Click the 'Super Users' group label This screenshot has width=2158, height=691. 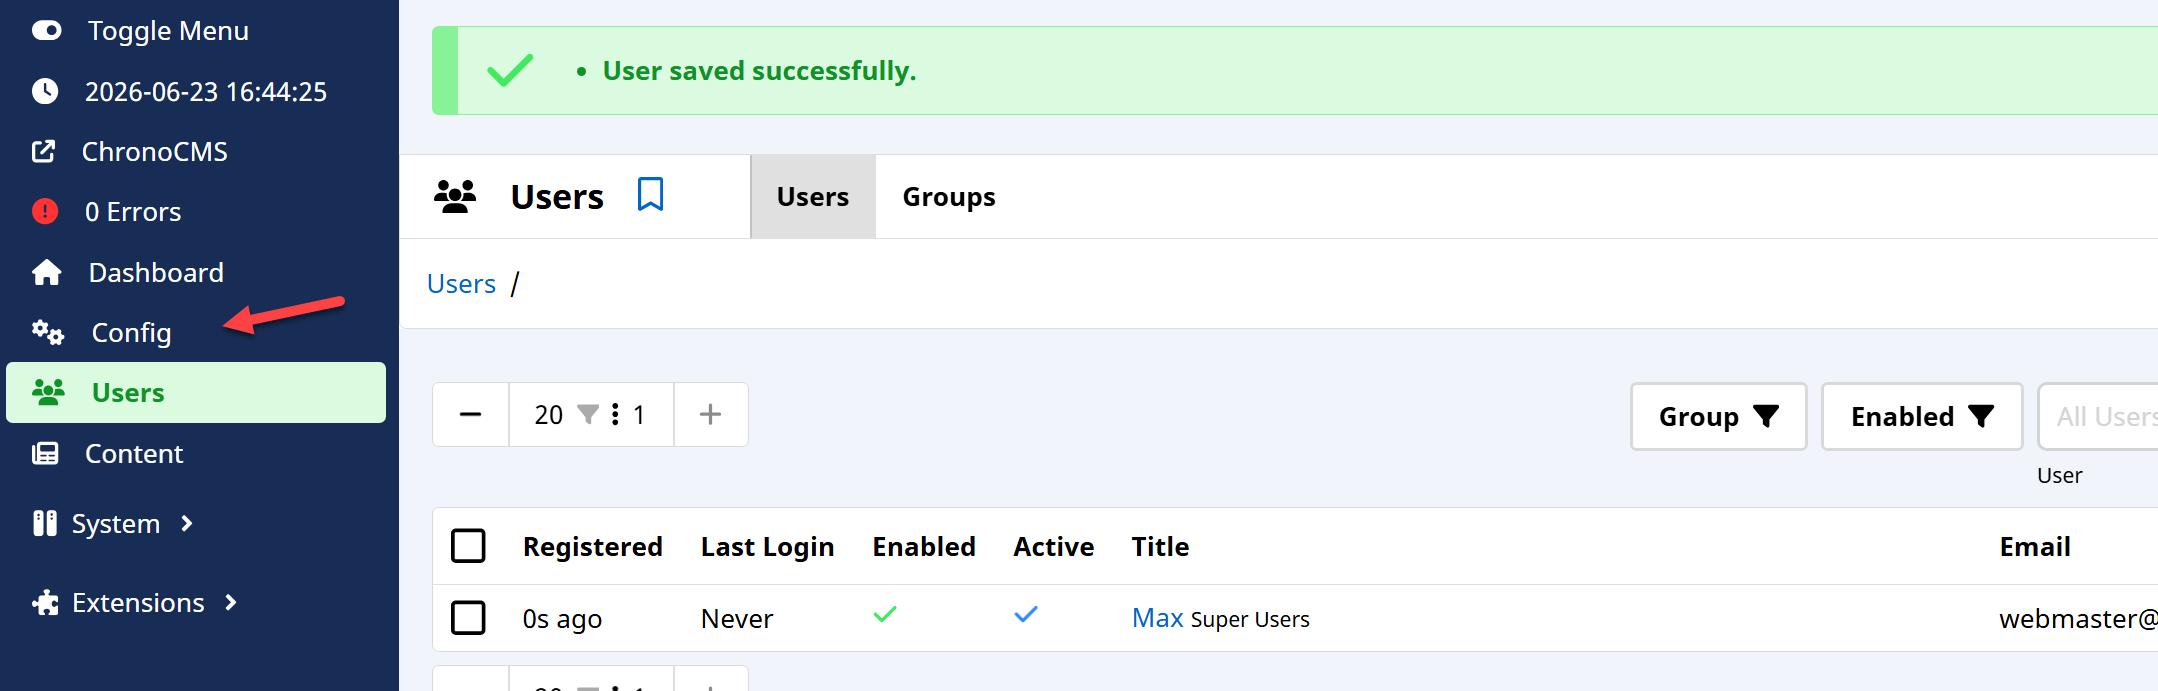point(1250,619)
